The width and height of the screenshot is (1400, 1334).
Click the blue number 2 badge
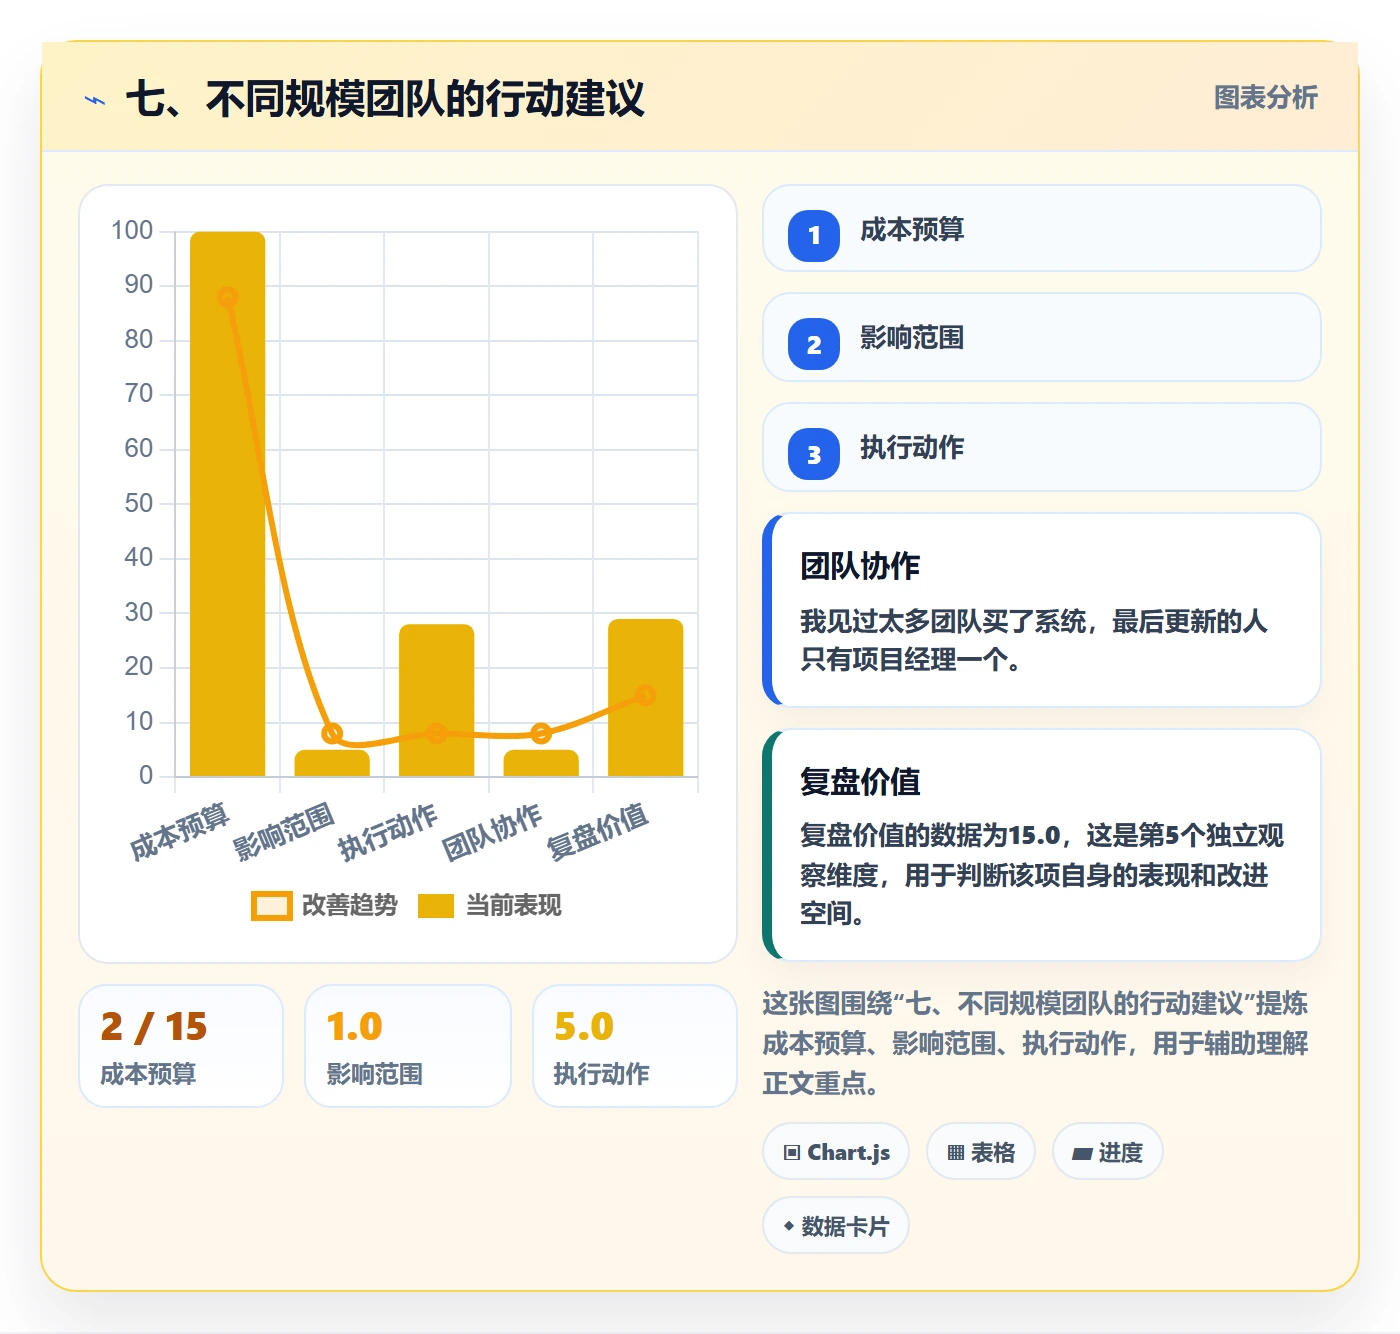[x=814, y=344]
